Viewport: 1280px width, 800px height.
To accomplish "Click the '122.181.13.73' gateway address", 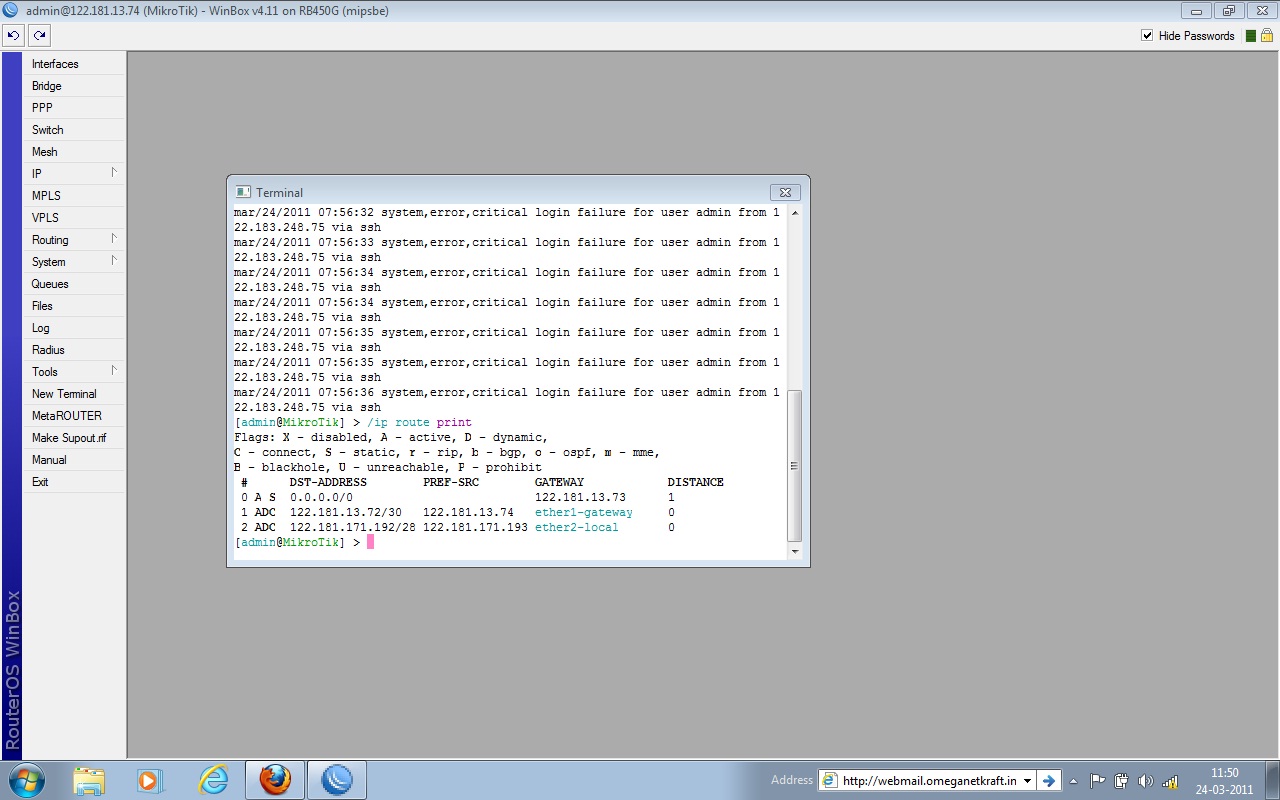I will click(x=580, y=497).
